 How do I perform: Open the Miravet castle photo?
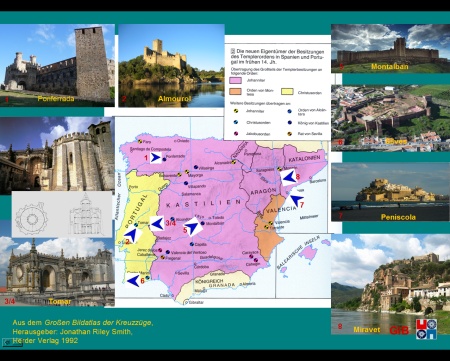[390, 284]
